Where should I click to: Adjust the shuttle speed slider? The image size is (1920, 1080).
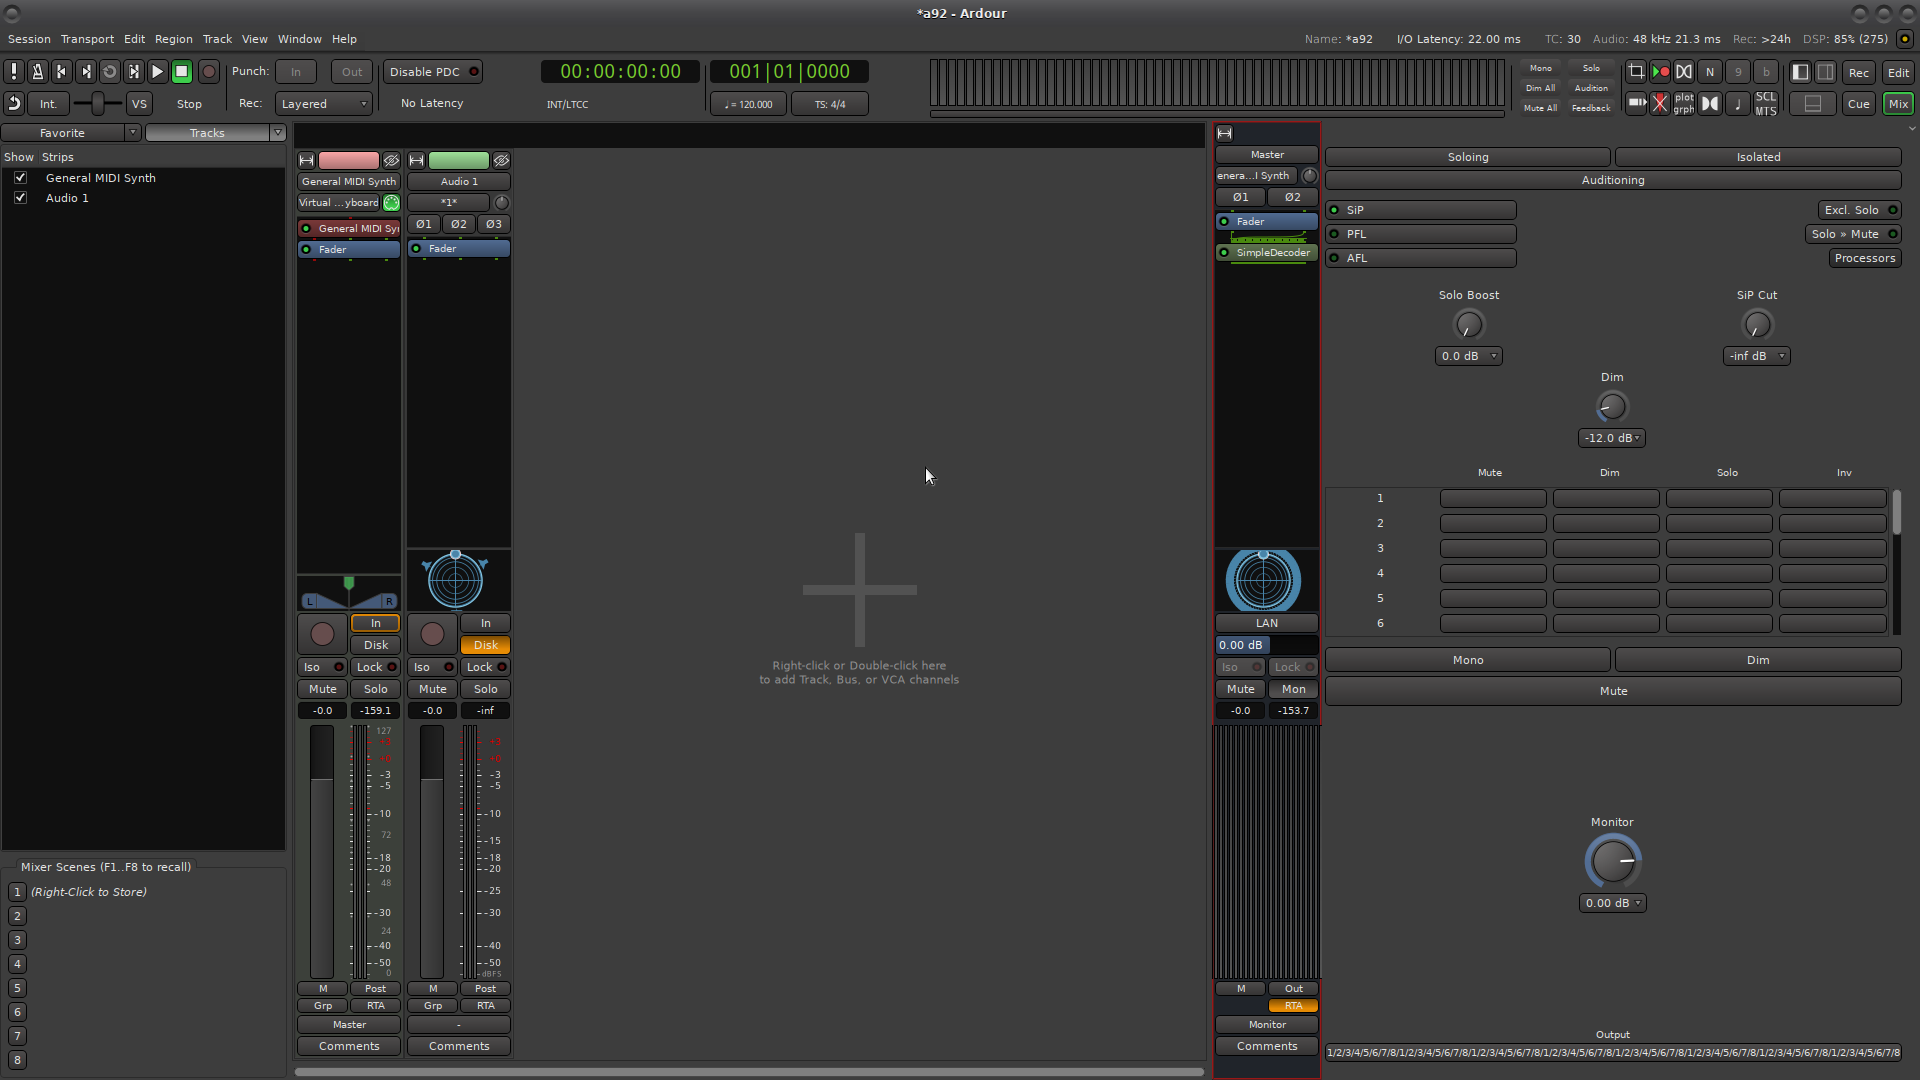[97, 104]
